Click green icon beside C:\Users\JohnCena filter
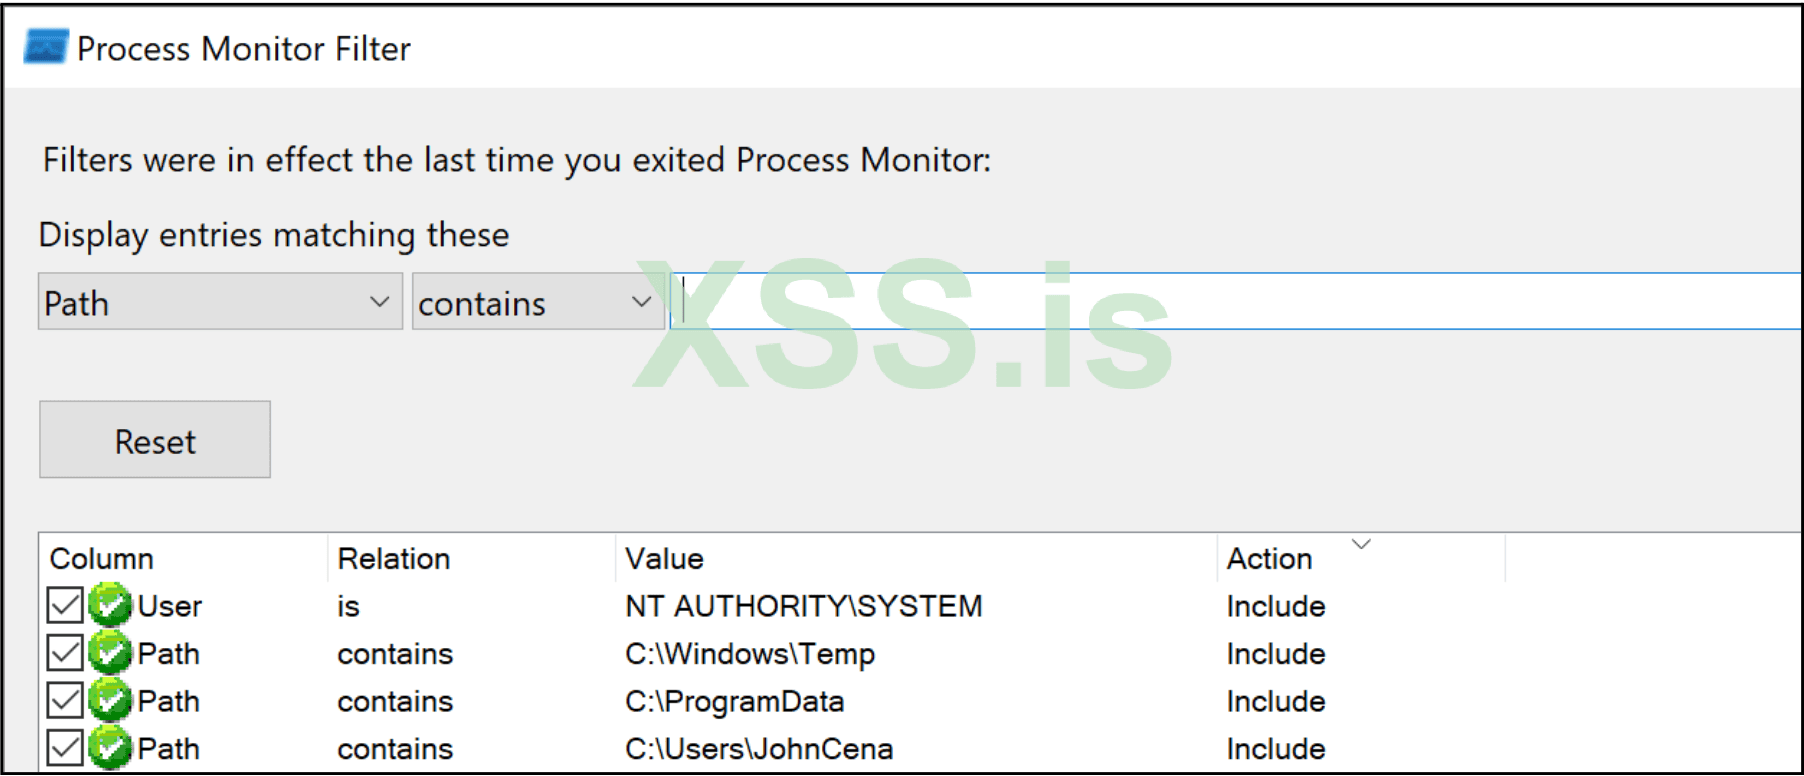 click(110, 748)
